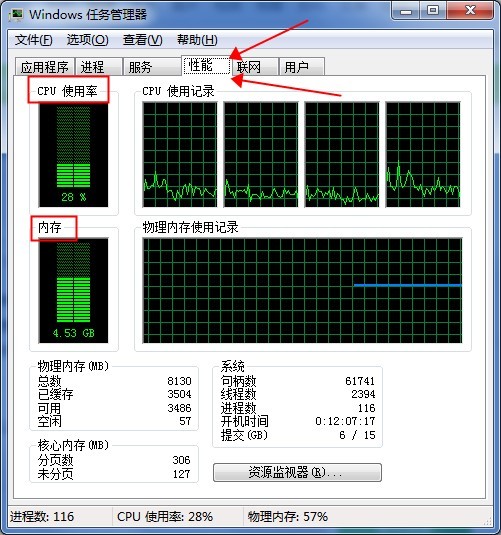
Task: Switch to the 应用程序 tab
Action: click(45, 67)
